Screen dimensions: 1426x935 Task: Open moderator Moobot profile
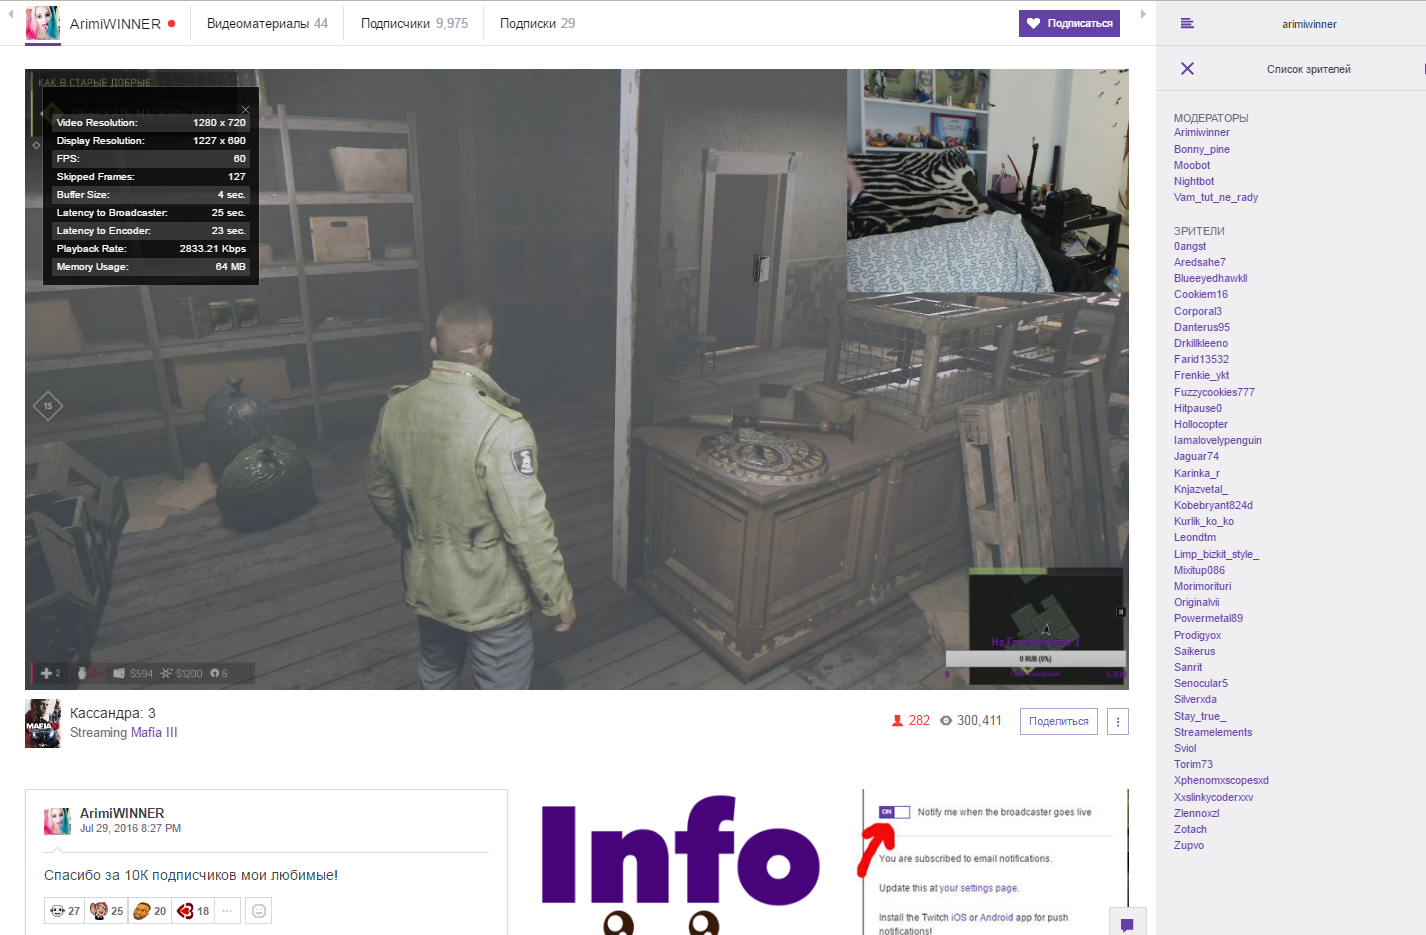pyautogui.click(x=1192, y=165)
